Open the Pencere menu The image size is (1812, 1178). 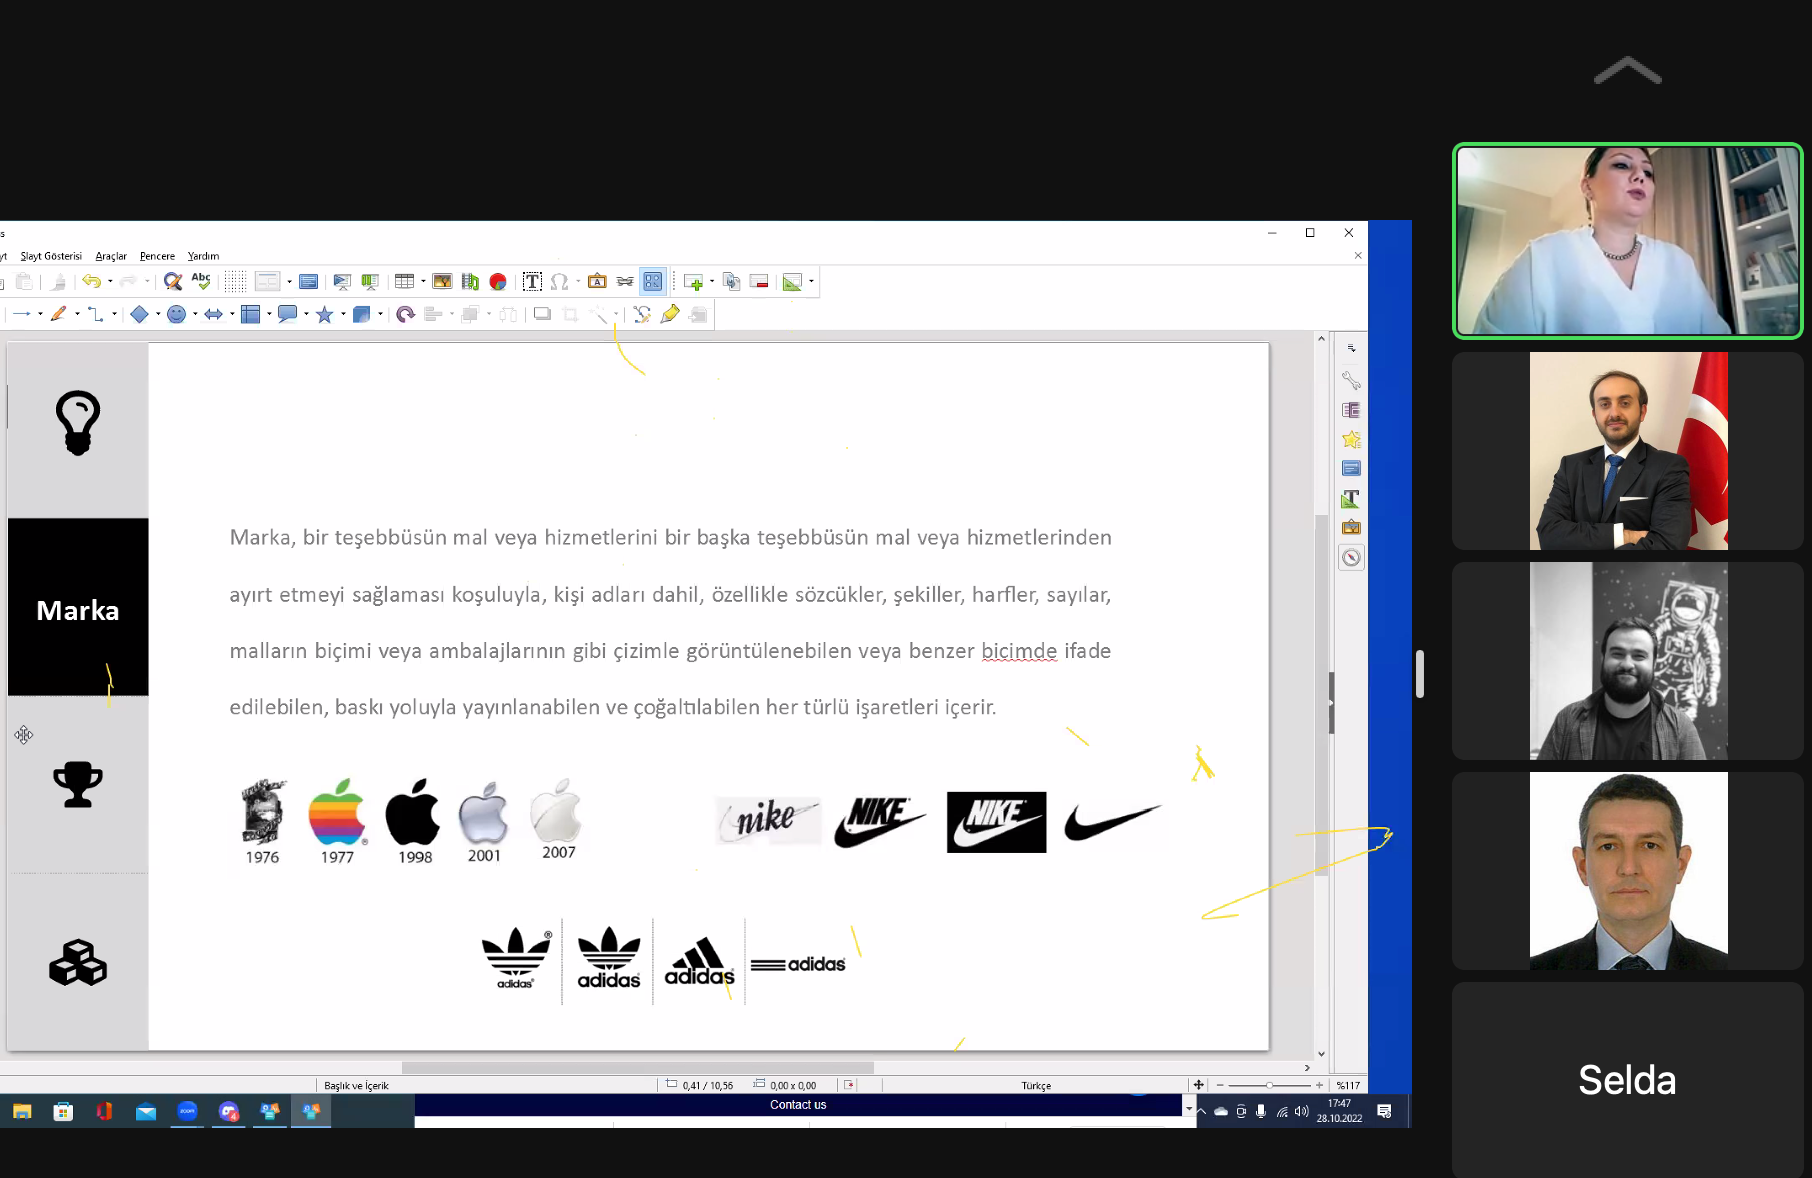(x=157, y=256)
